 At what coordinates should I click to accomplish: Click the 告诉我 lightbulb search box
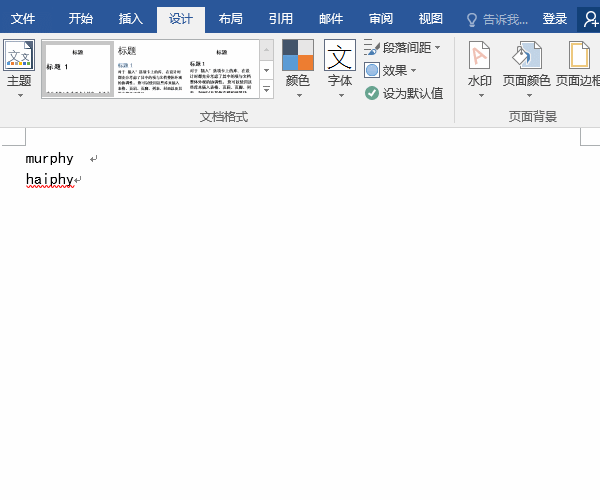[497, 19]
